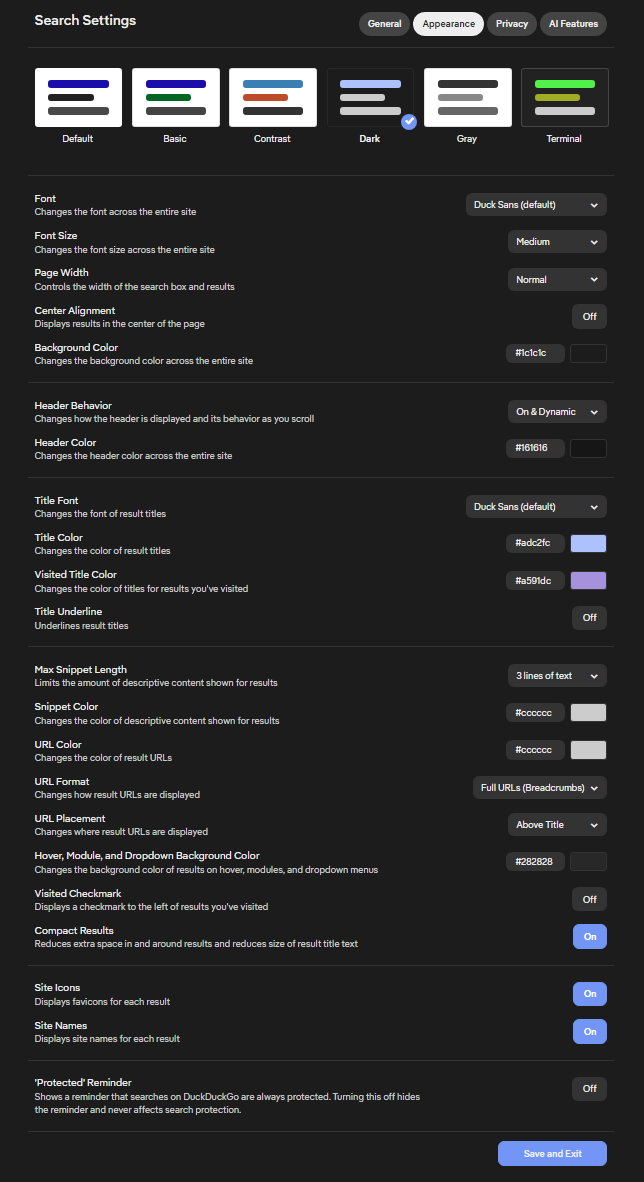
Task: Select the Default theme thumbnail
Action: [x=78, y=98]
